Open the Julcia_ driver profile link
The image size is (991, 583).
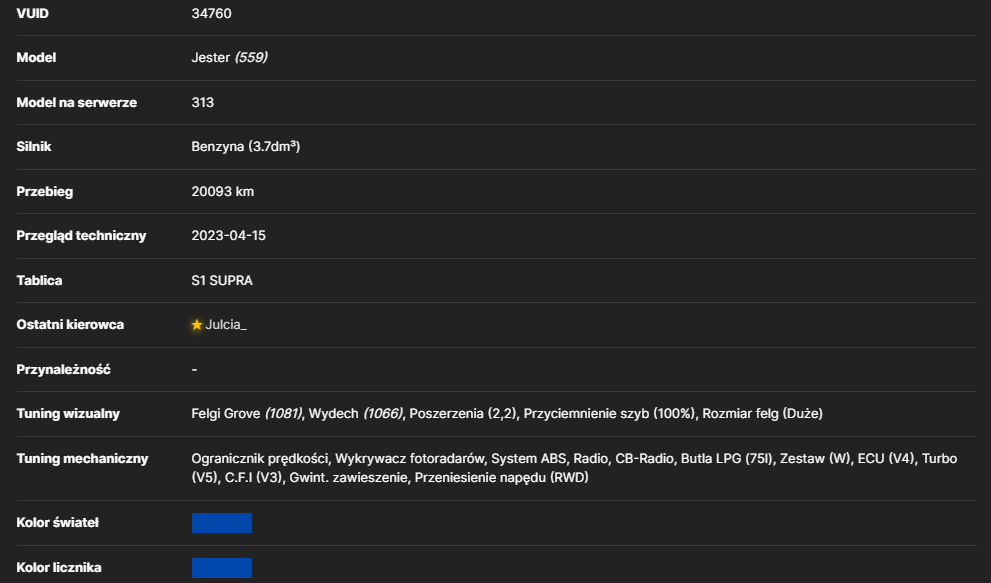pyautogui.click(x=226, y=325)
